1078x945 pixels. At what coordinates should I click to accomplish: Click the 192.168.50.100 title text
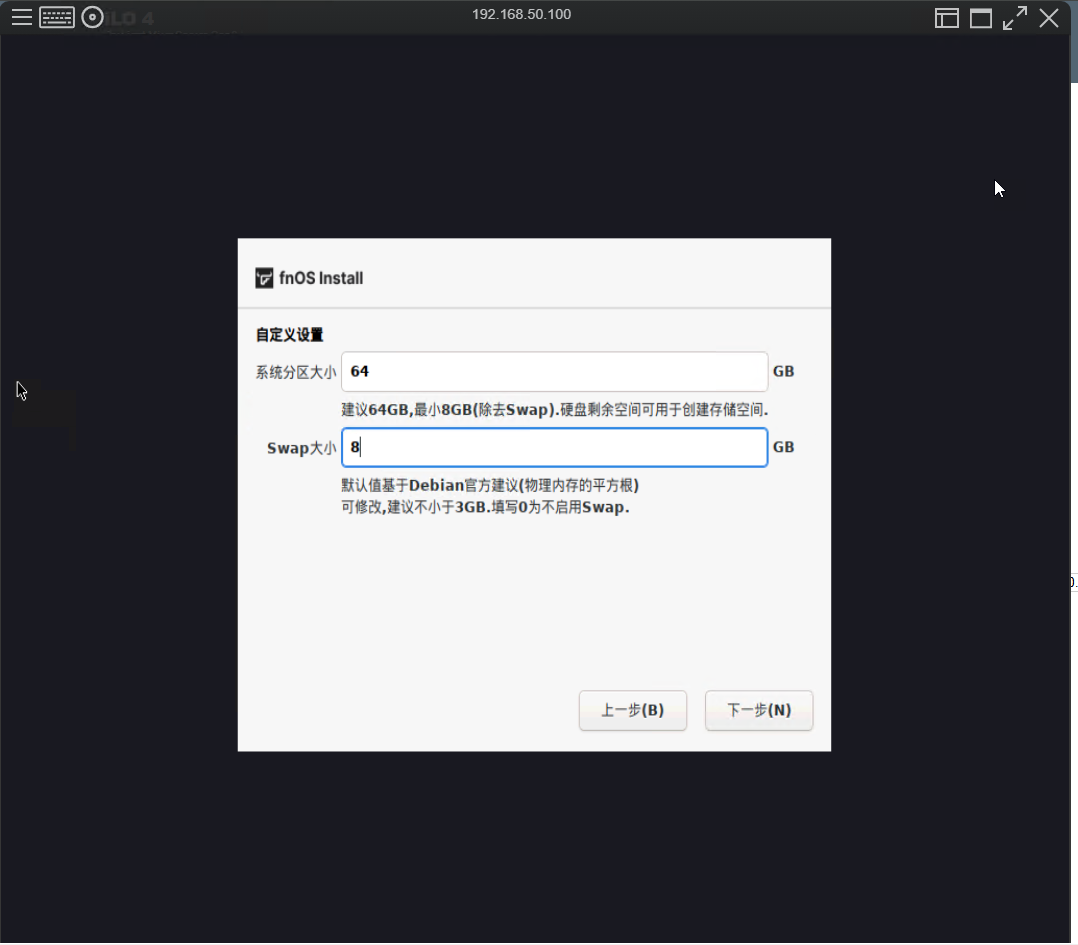[521, 14]
